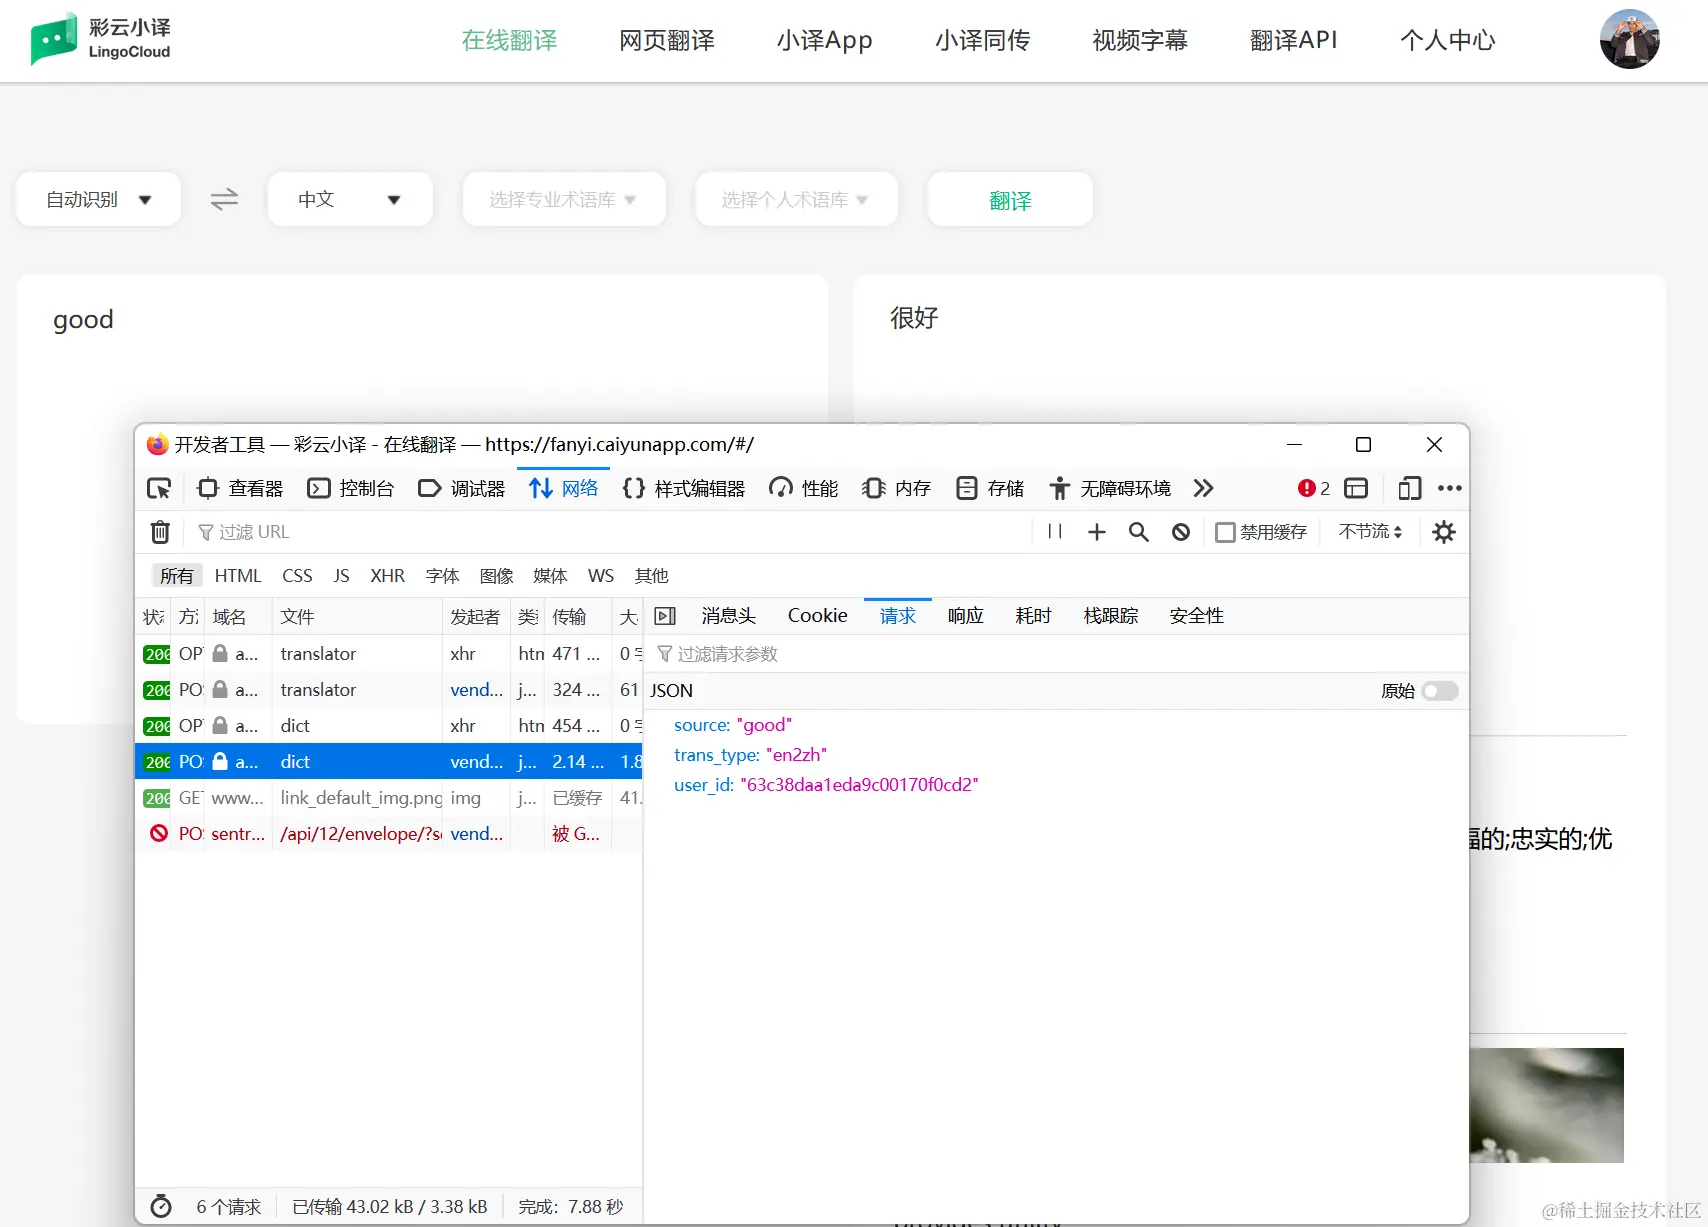Viewport: 1708px width, 1227px height.
Task: Switch to 安全性 tab
Action: coord(1196,616)
